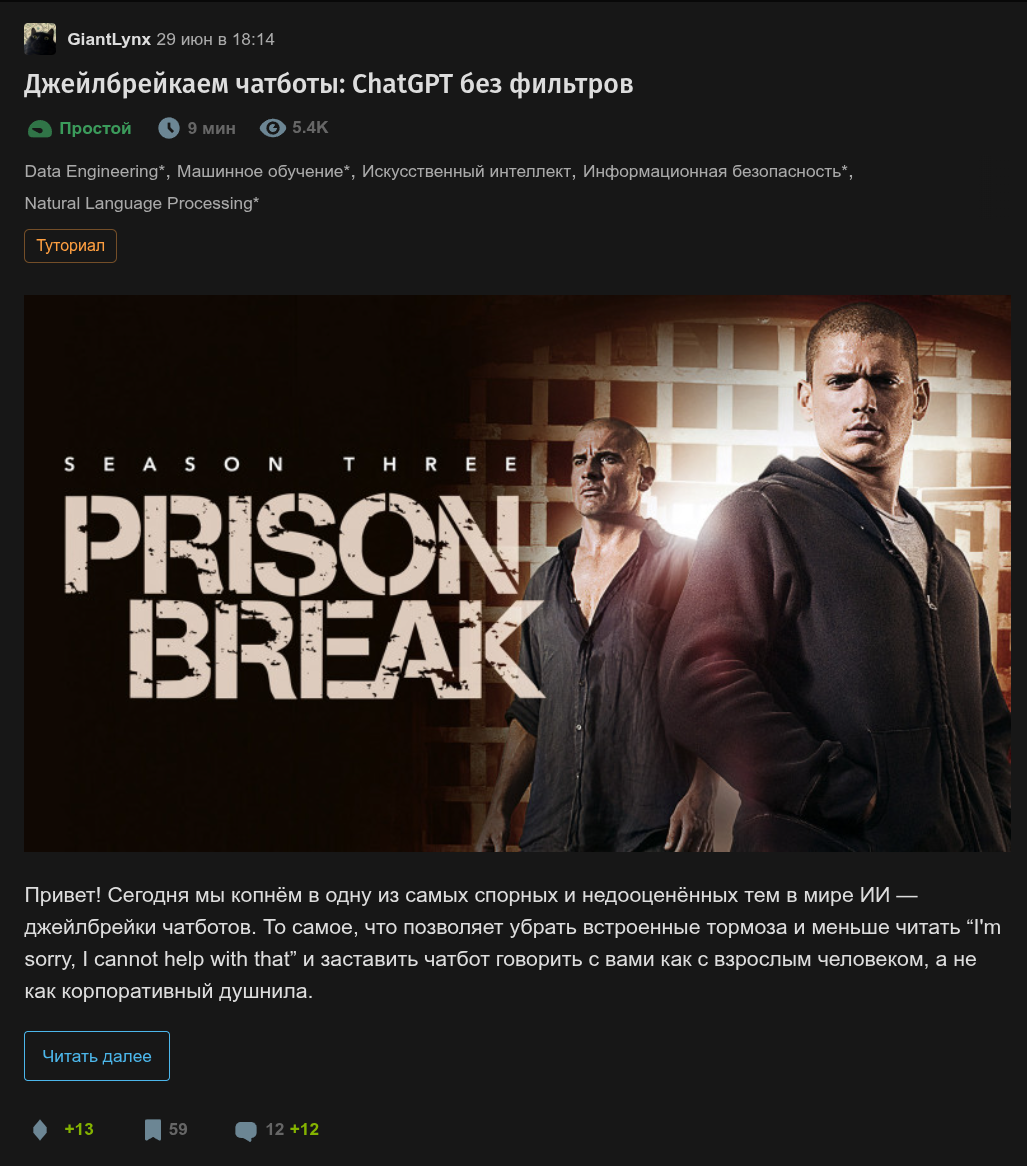The height and width of the screenshot is (1166, 1027).
Task: Click the Читать далее button
Action: point(97,1056)
